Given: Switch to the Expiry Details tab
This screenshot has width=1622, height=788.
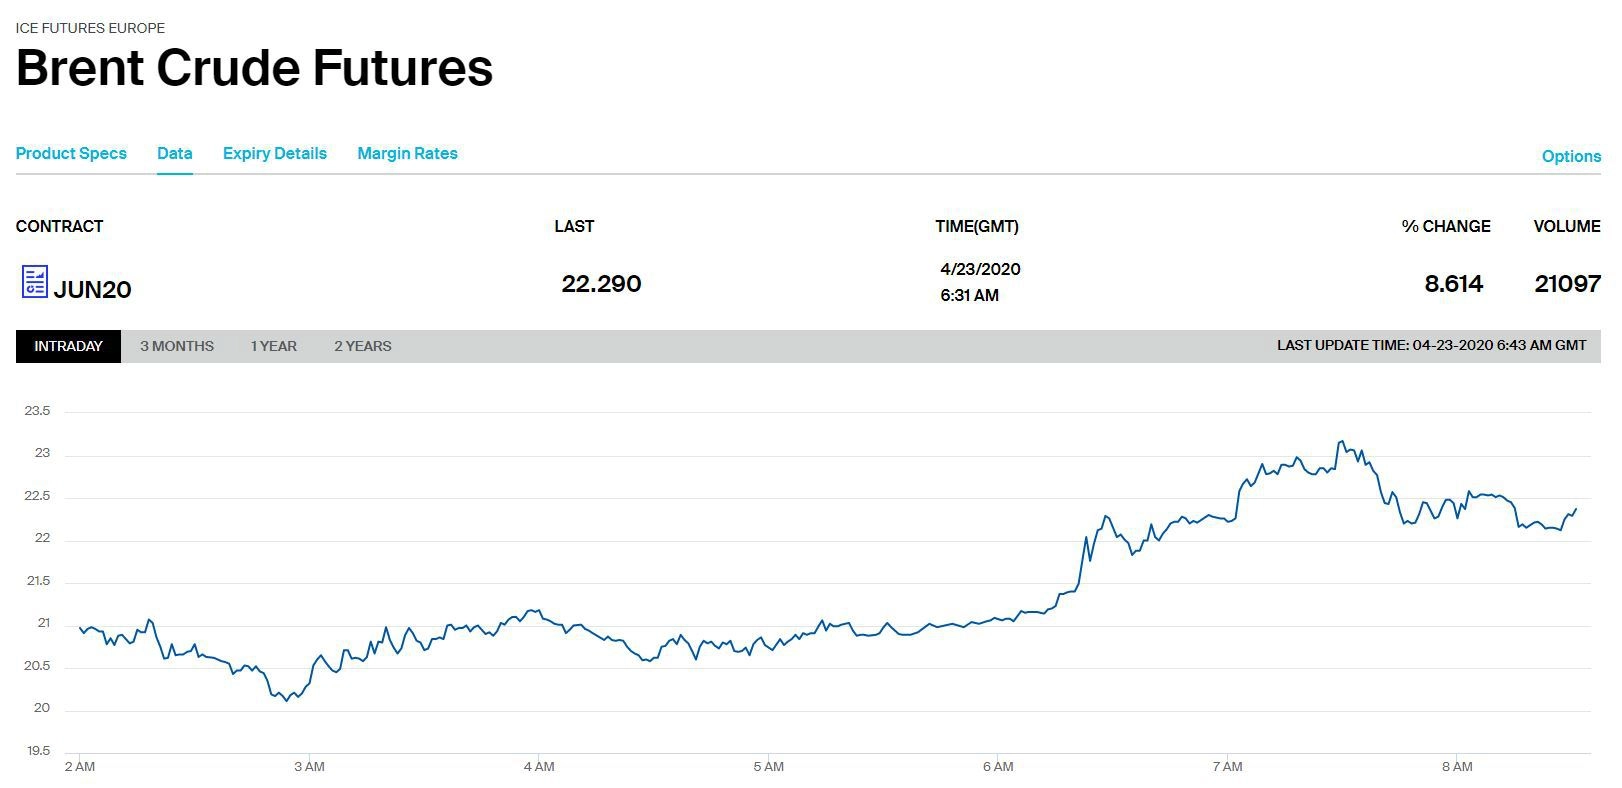Looking at the screenshot, I should tap(274, 153).
